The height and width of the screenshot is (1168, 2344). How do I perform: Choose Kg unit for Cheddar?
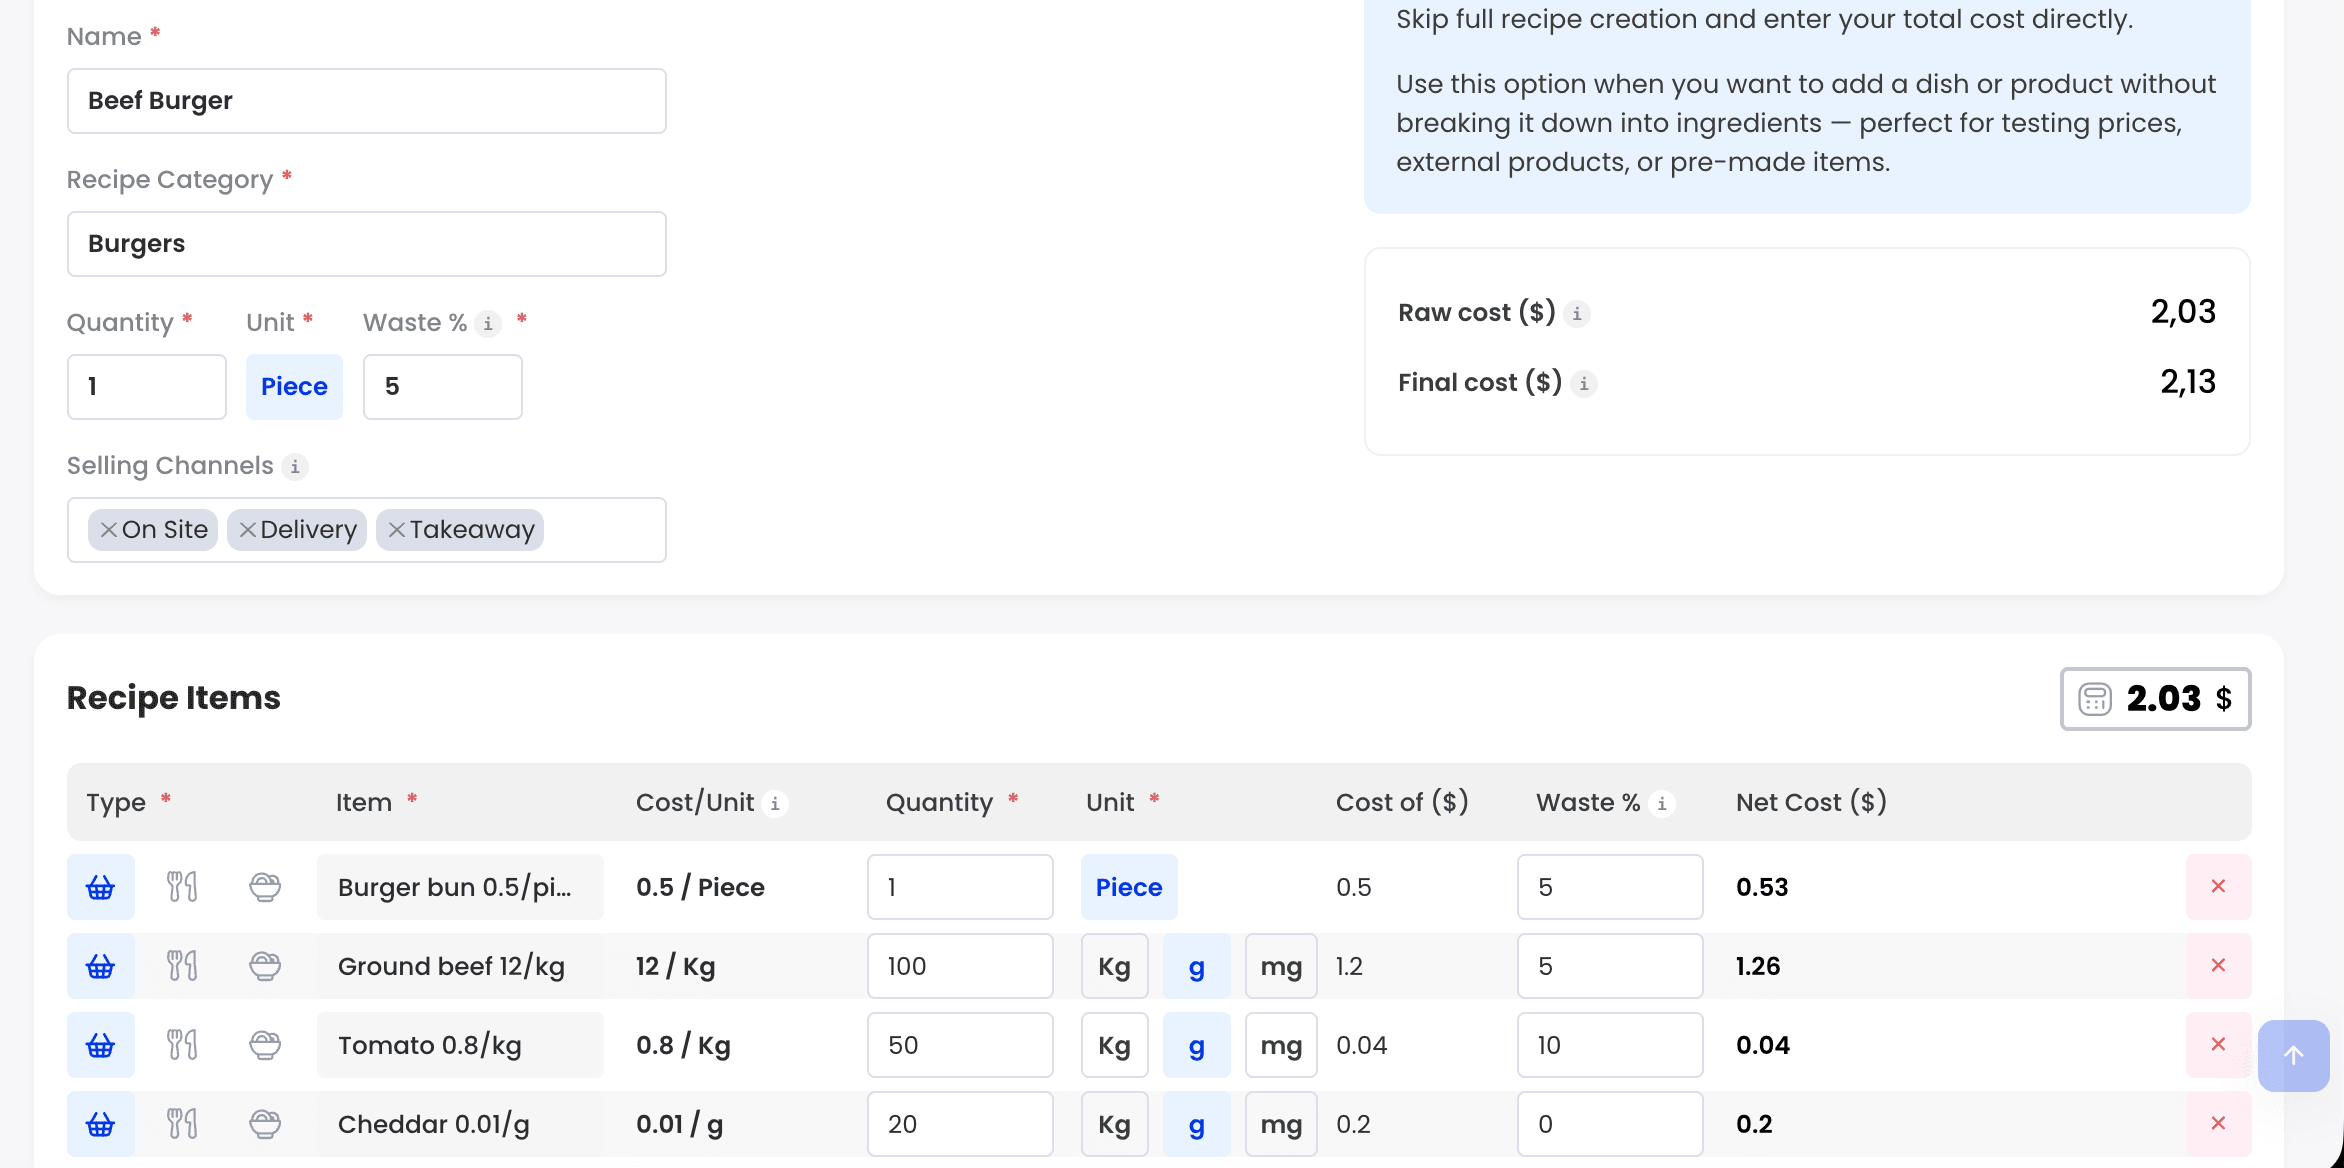point(1115,1124)
